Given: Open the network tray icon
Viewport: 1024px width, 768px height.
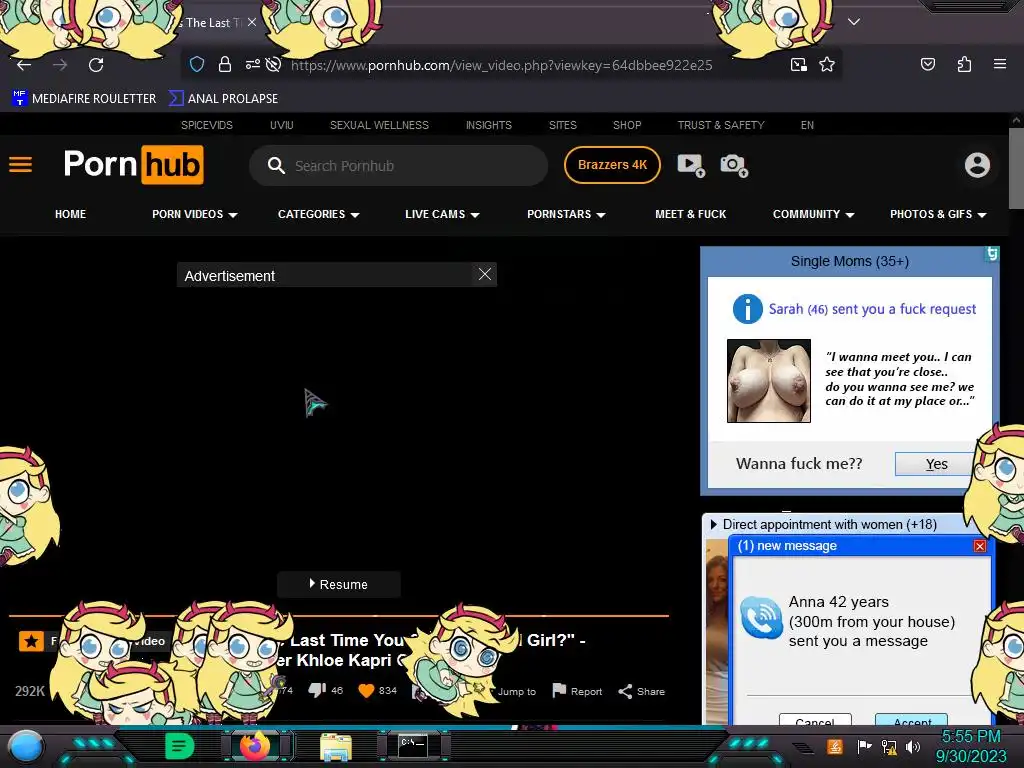Looking at the screenshot, I should pyautogui.click(x=889, y=746).
